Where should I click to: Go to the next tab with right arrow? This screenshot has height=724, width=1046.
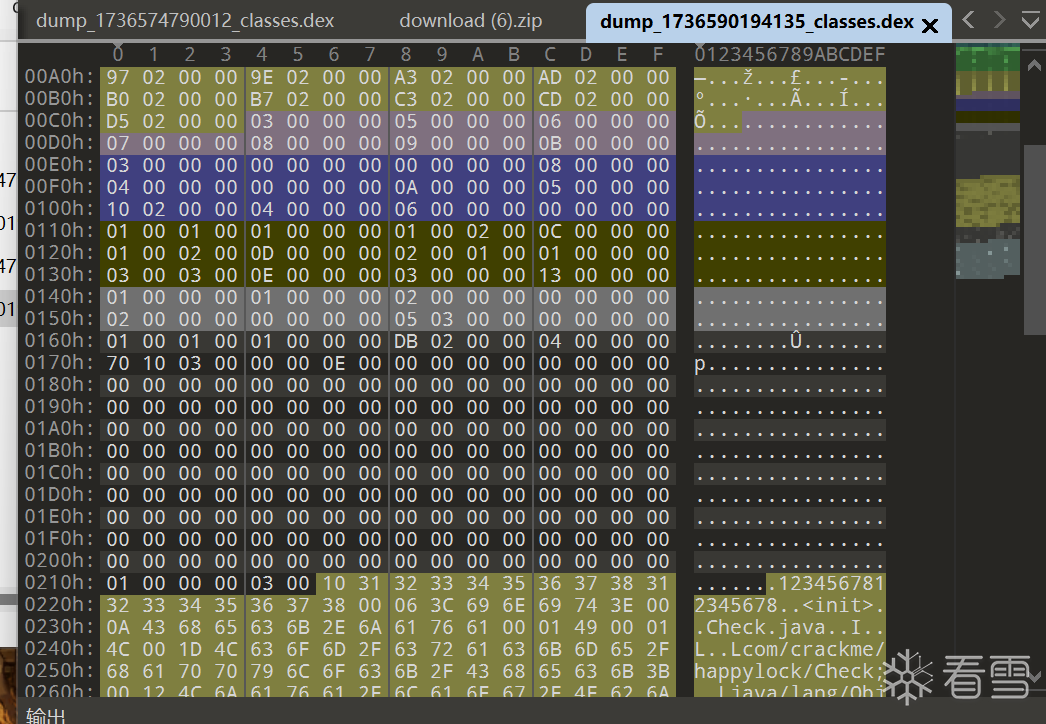tap(999, 20)
